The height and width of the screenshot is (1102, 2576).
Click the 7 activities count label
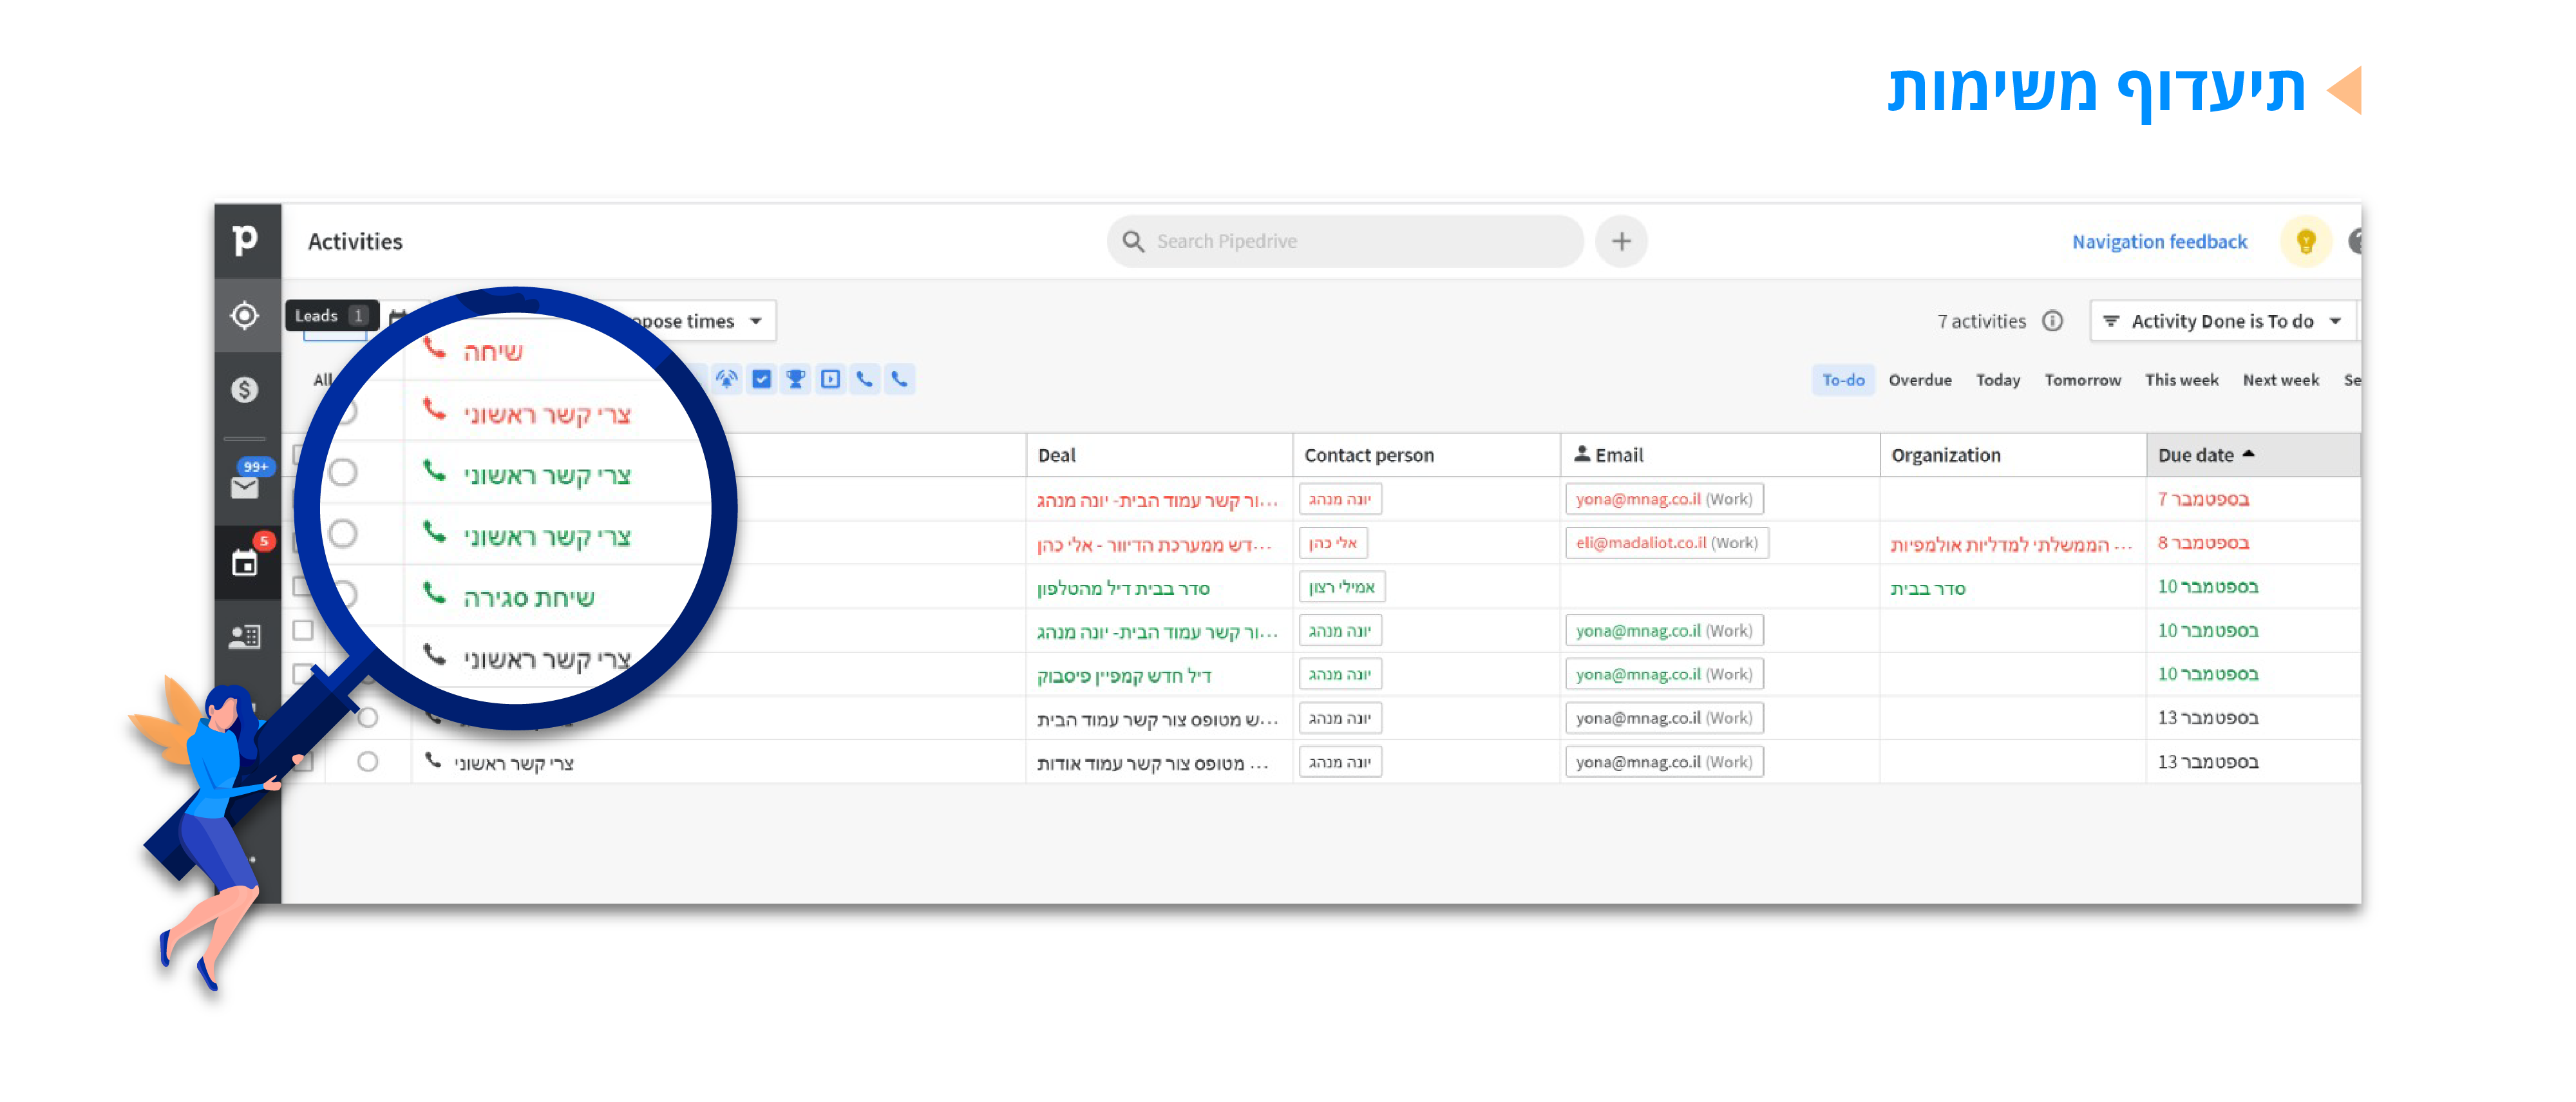(1981, 321)
